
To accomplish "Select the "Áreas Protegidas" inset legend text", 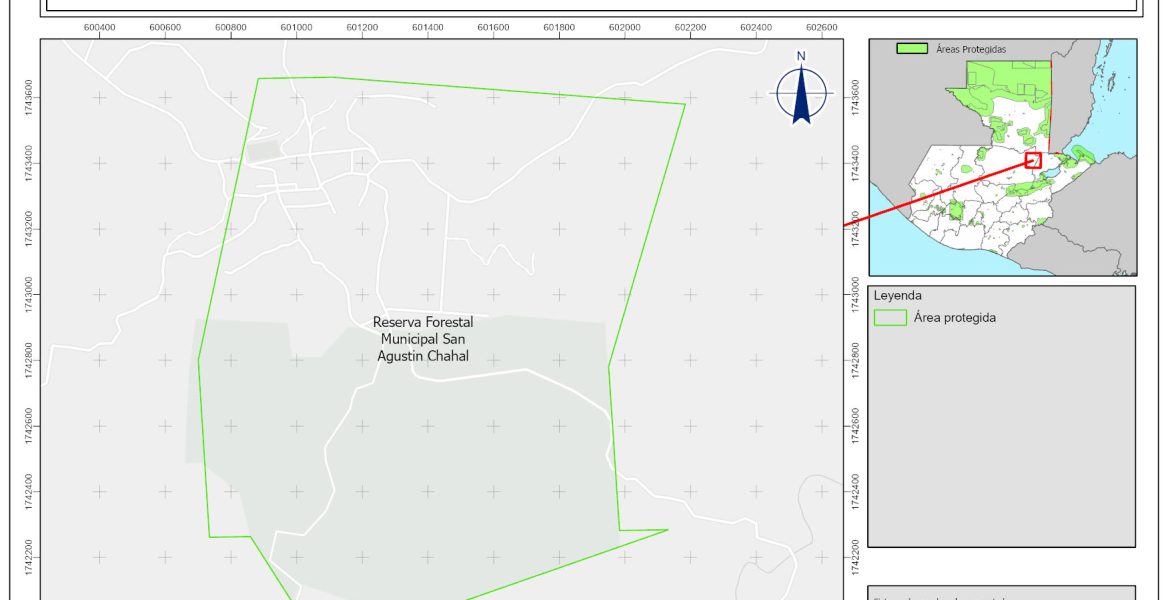I will (971, 48).
